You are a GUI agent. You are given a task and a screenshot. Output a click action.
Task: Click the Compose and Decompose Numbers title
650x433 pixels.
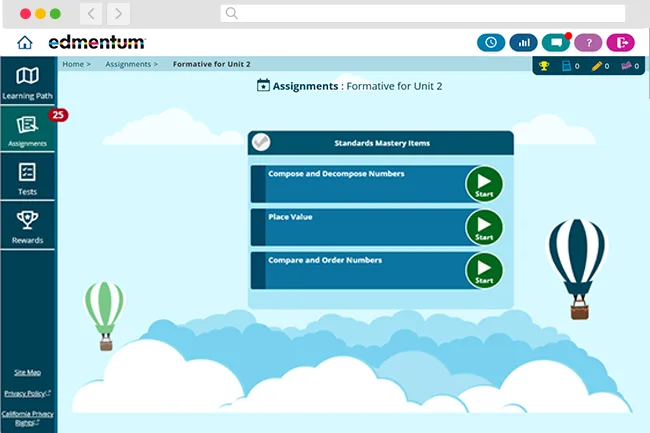[336, 174]
